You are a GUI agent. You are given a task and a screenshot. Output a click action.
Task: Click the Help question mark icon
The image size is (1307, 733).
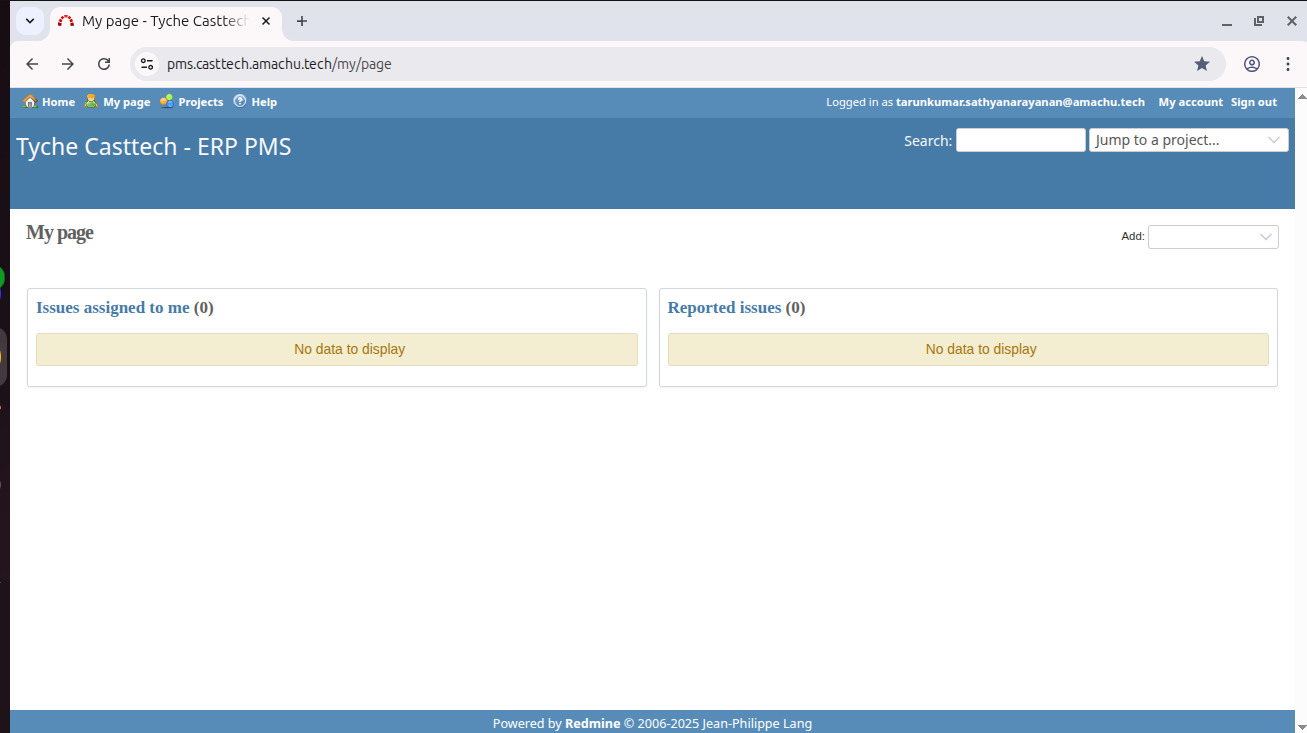(x=240, y=101)
